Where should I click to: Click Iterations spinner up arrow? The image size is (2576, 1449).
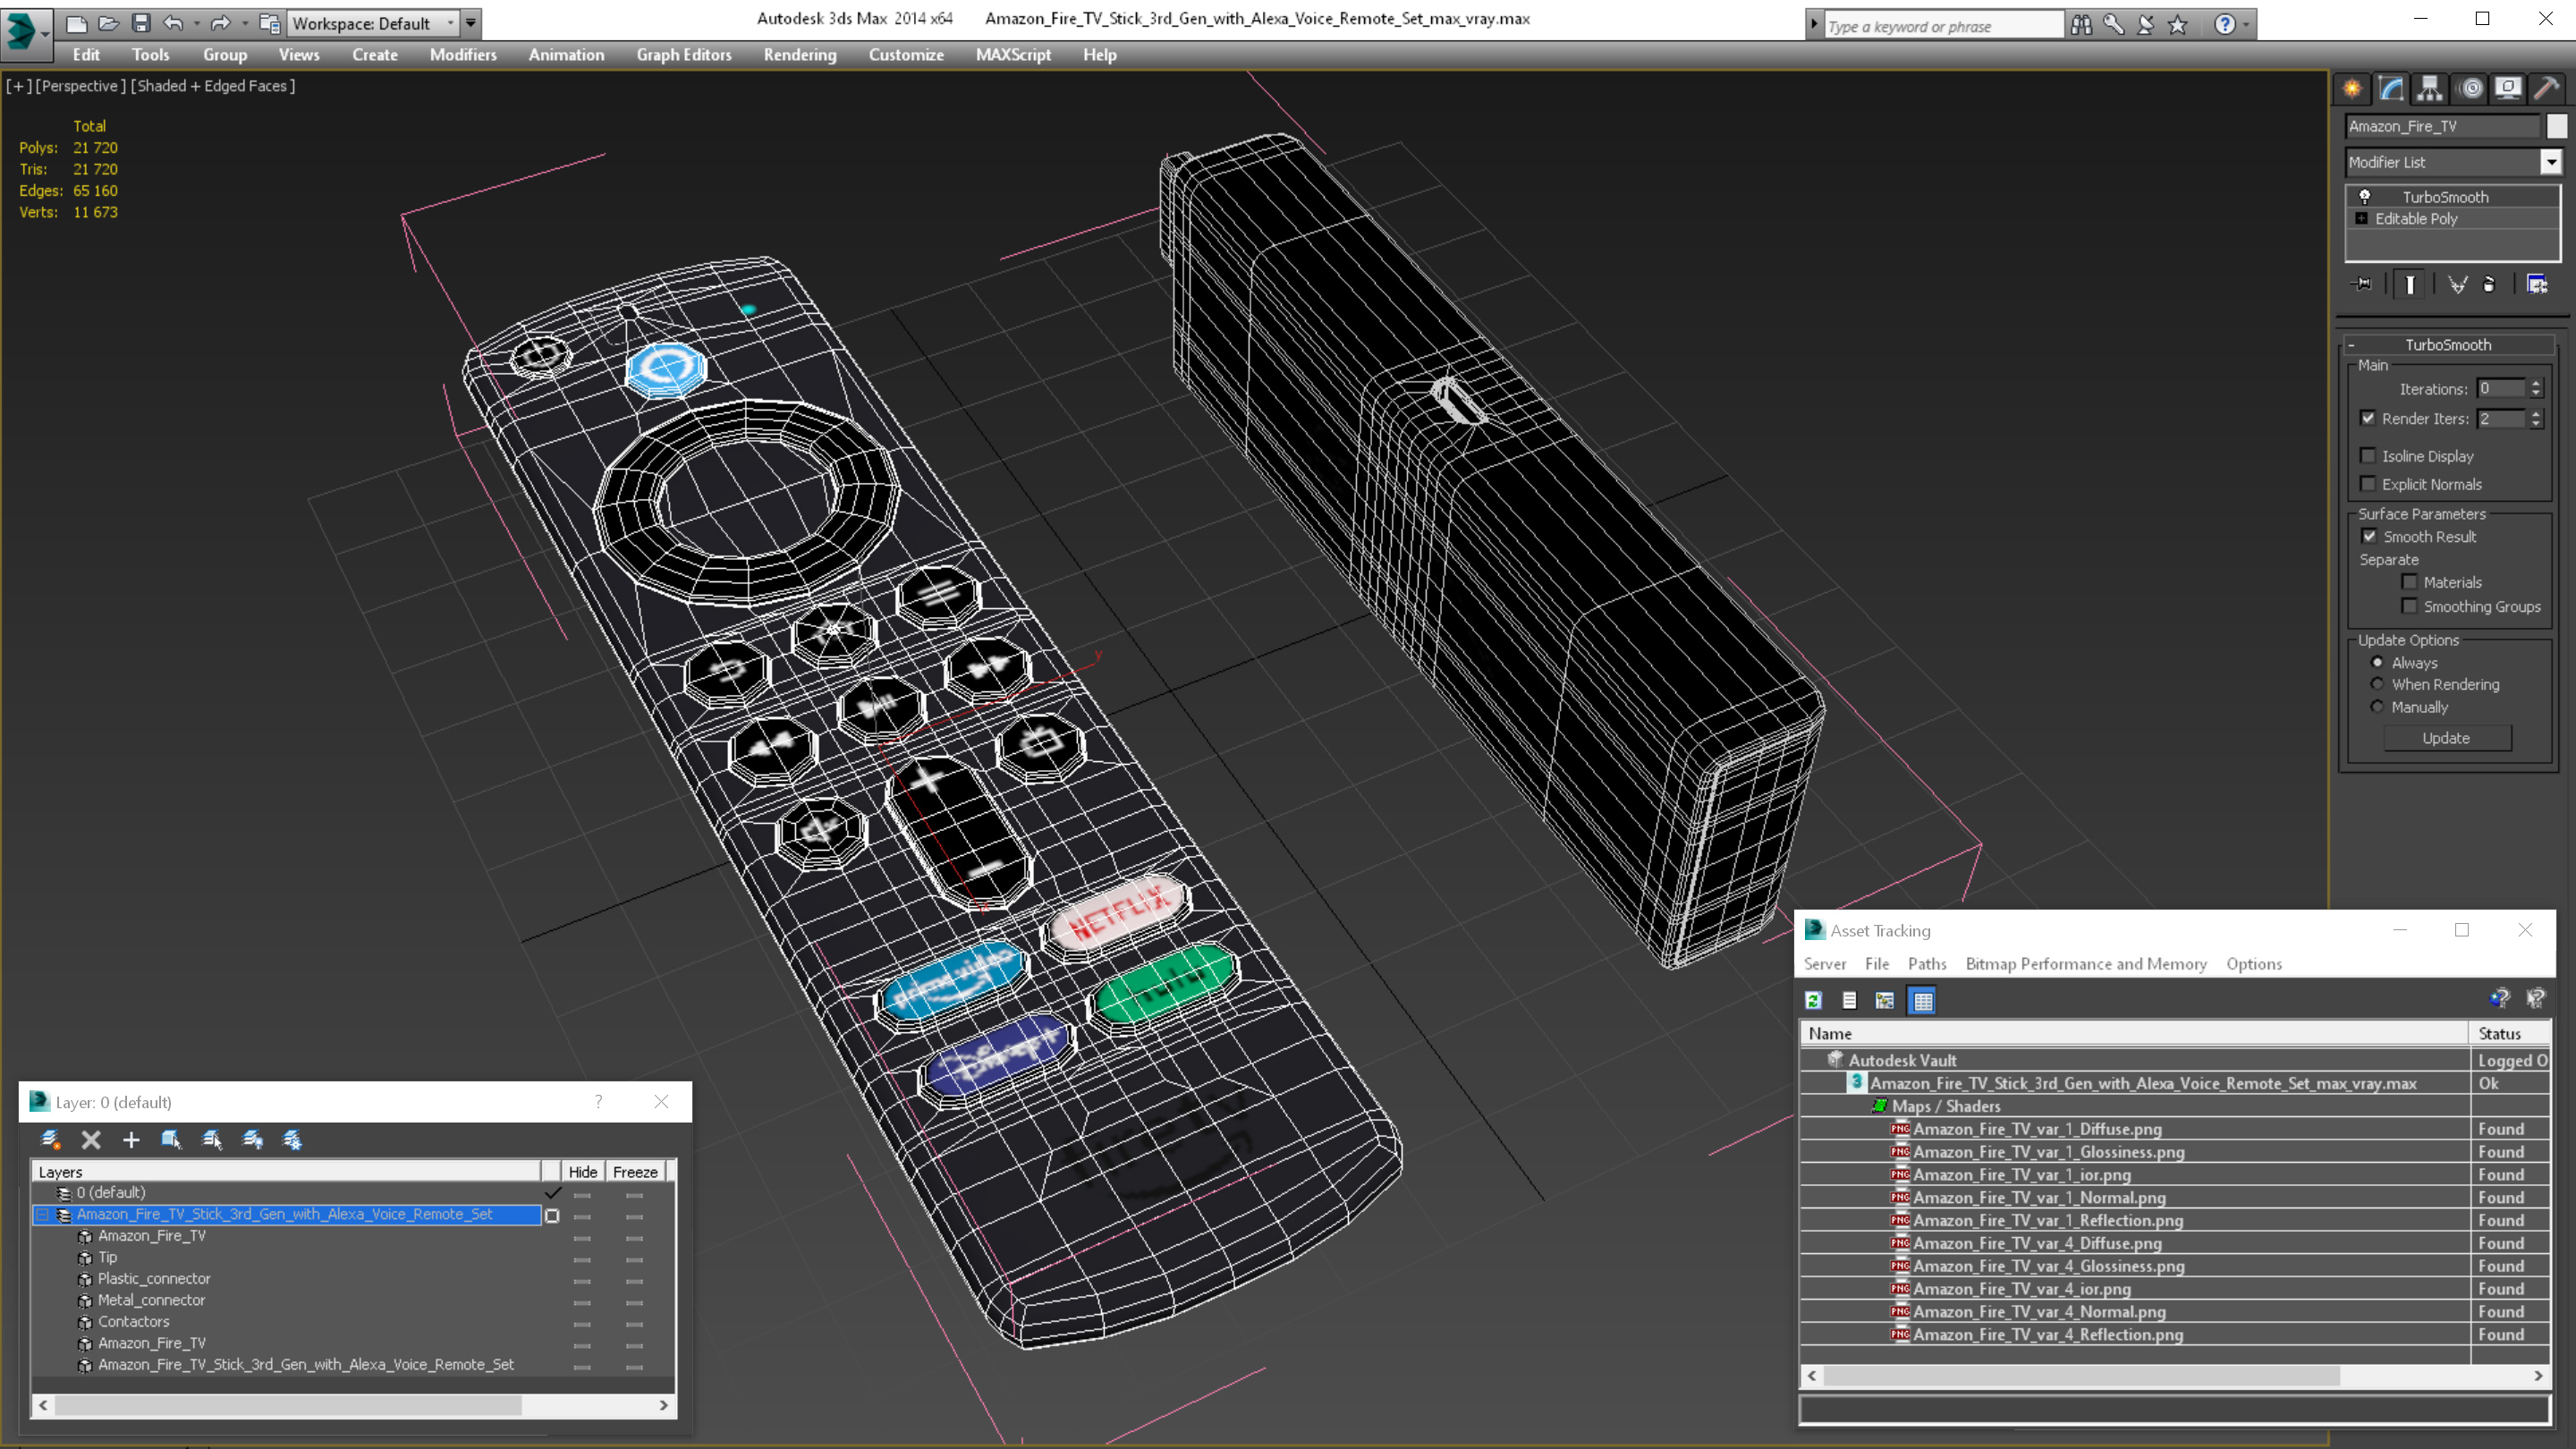click(x=2535, y=383)
